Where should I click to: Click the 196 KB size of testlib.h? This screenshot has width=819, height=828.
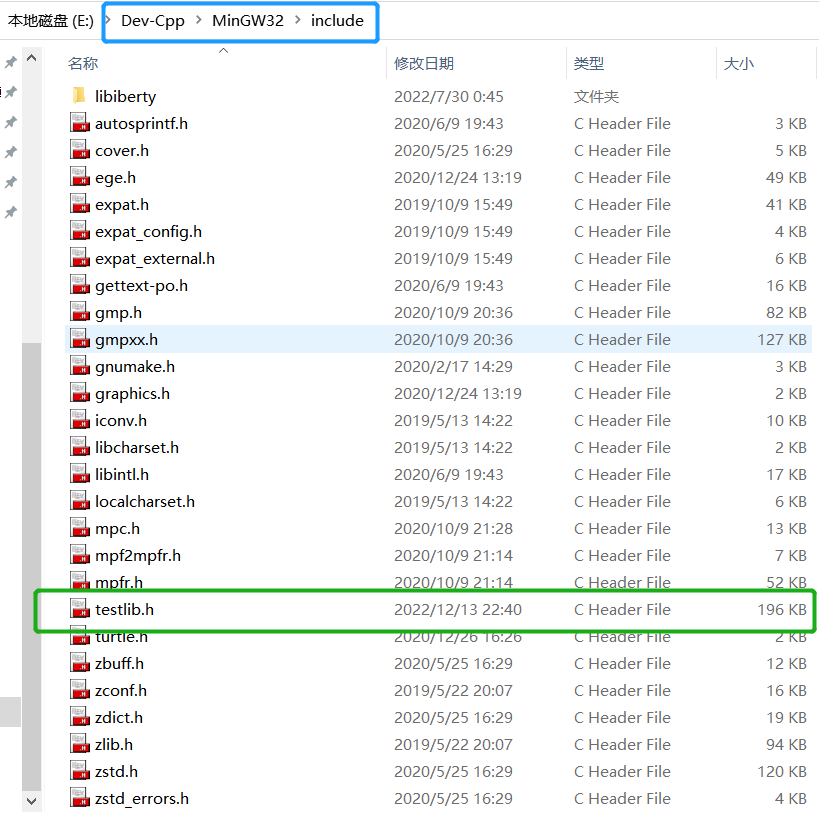click(782, 609)
